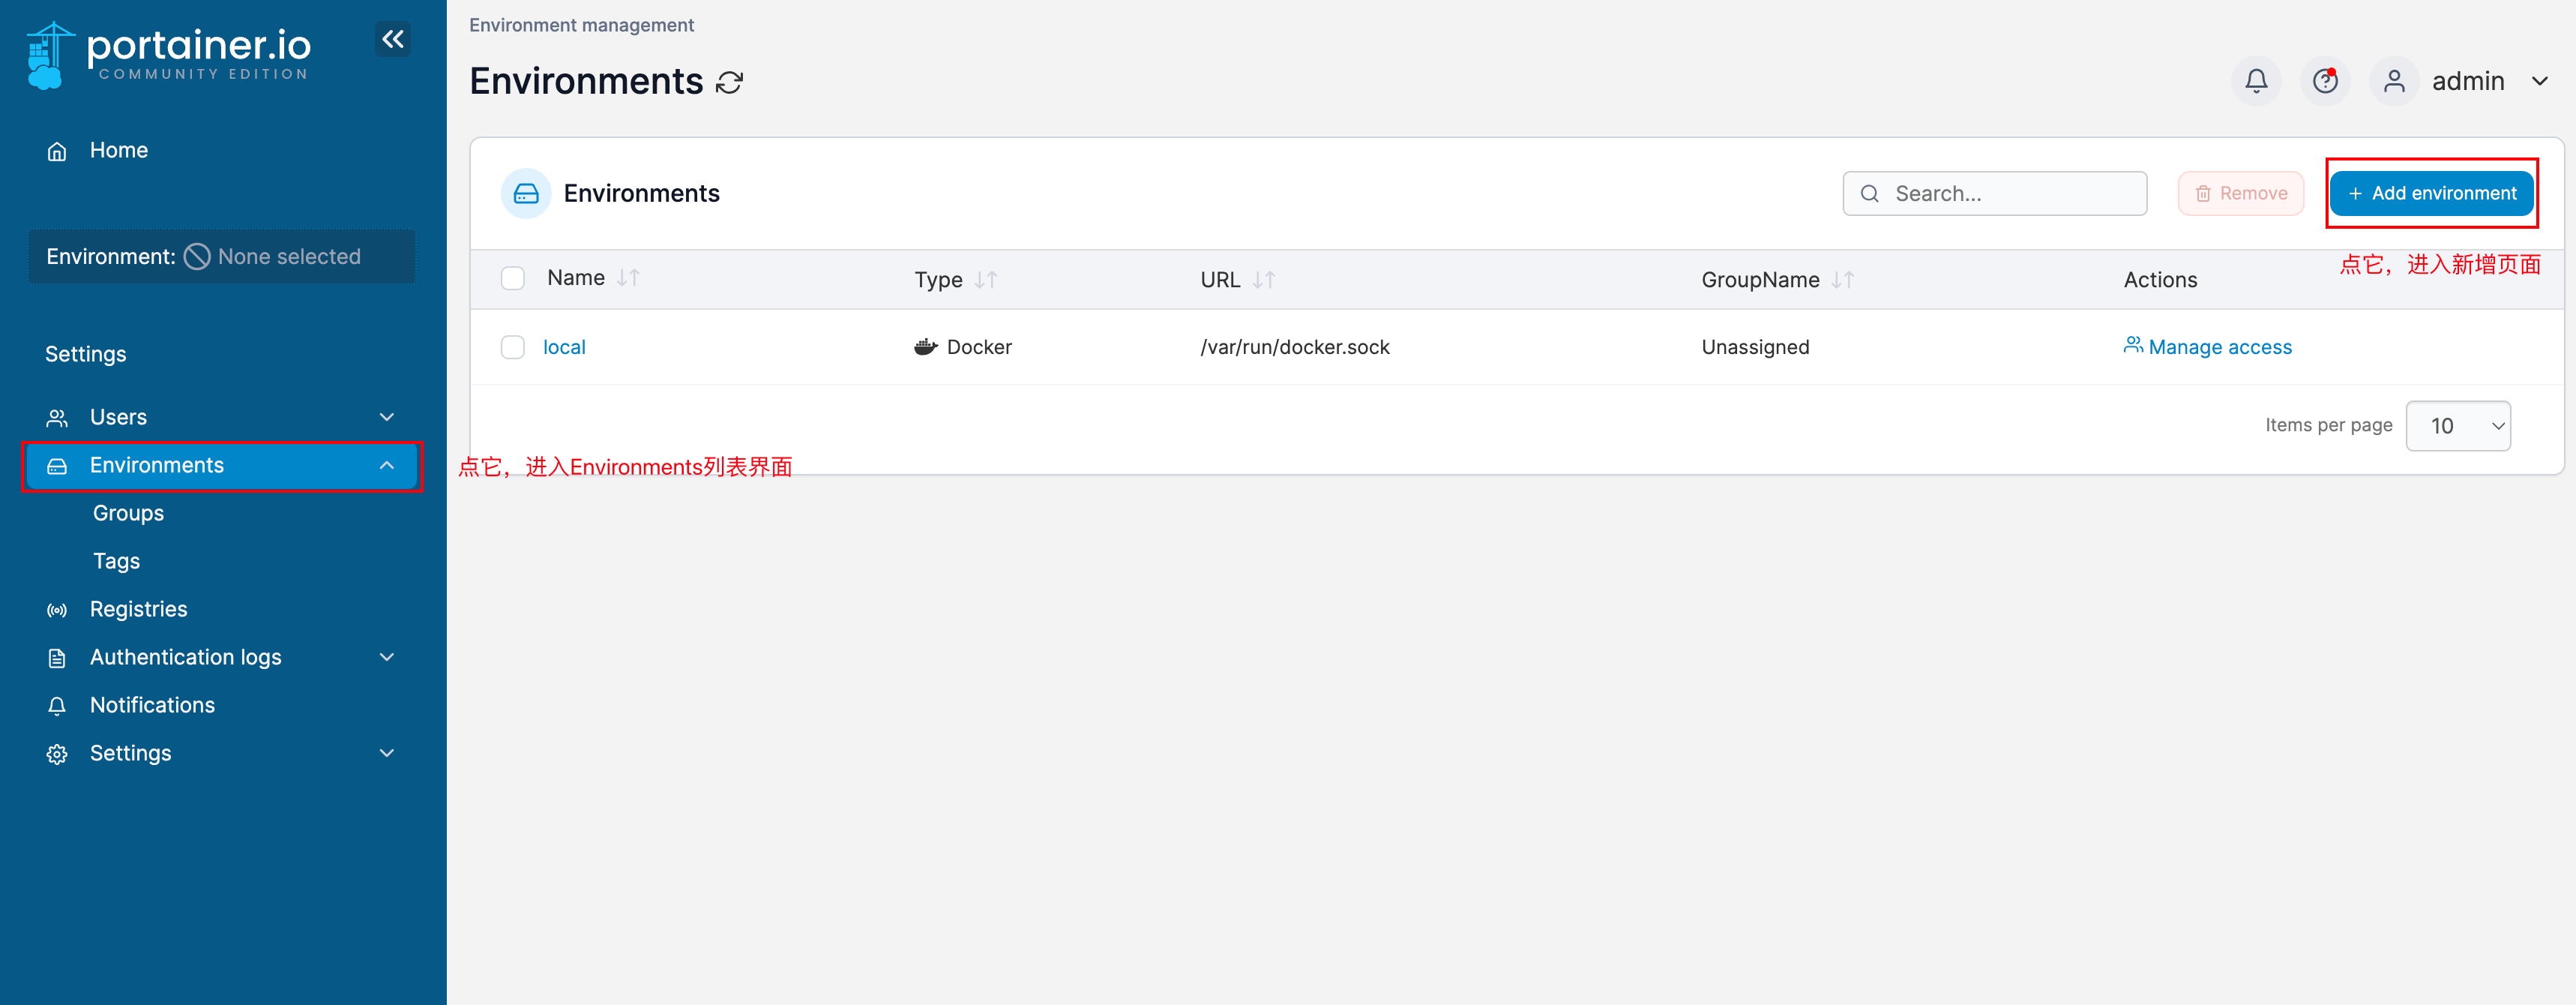Image resolution: width=2576 pixels, height=1005 pixels.
Task: Toggle the select-all environments checkbox
Action: 513,276
